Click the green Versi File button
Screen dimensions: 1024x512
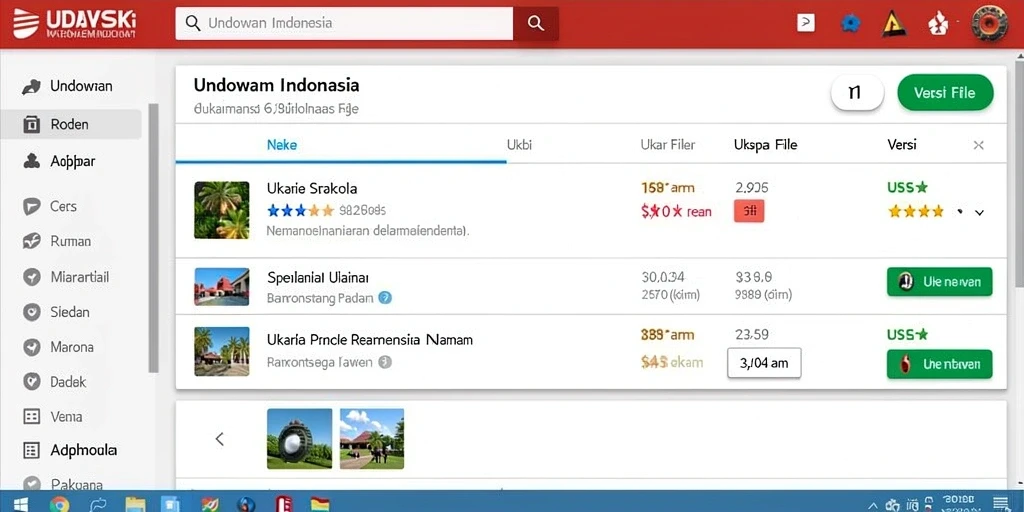click(x=945, y=93)
